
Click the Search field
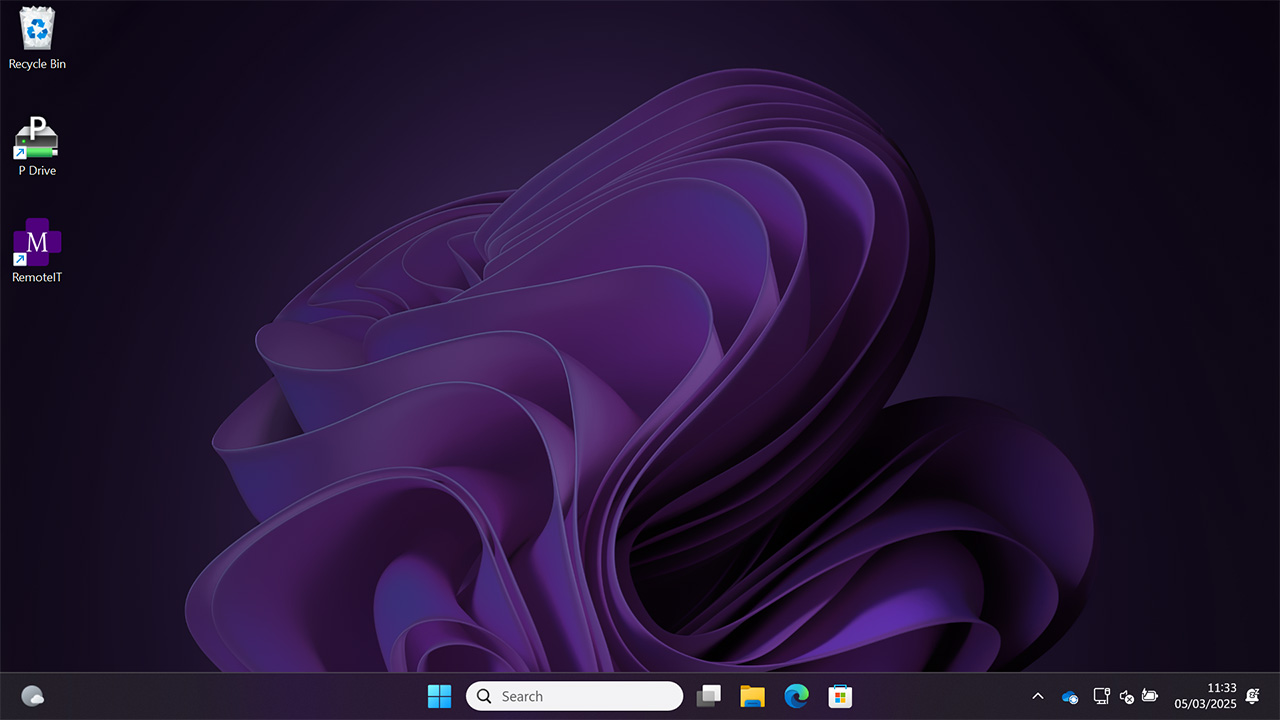pyautogui.click(x=575, y=695)
